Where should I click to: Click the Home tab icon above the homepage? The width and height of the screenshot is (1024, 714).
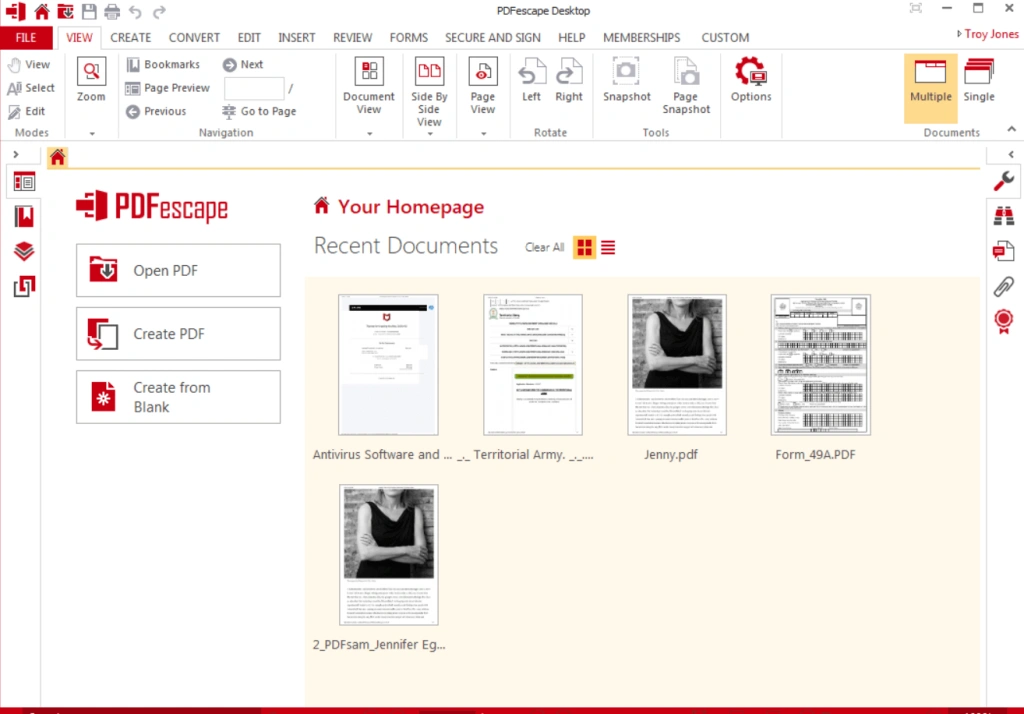pyautogui.click(x=57, y=157)
